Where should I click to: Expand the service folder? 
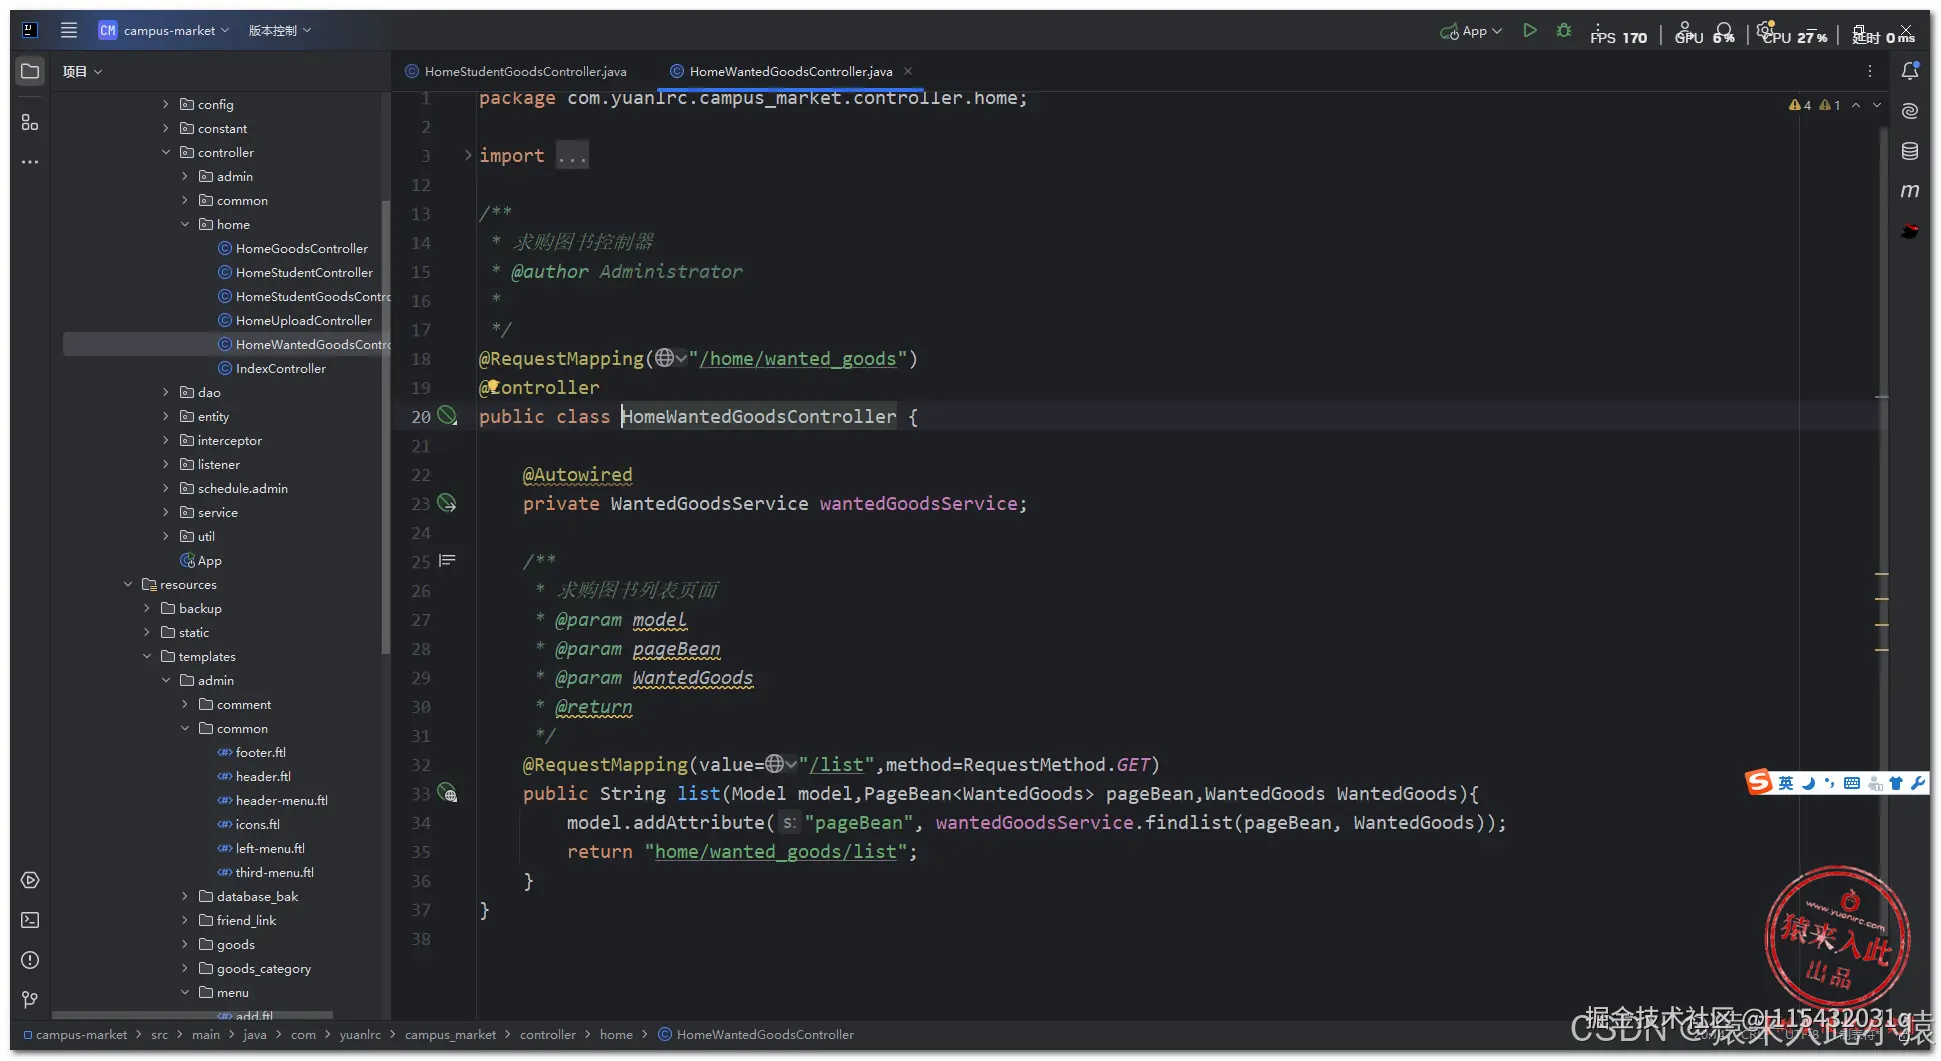point(166,512)
